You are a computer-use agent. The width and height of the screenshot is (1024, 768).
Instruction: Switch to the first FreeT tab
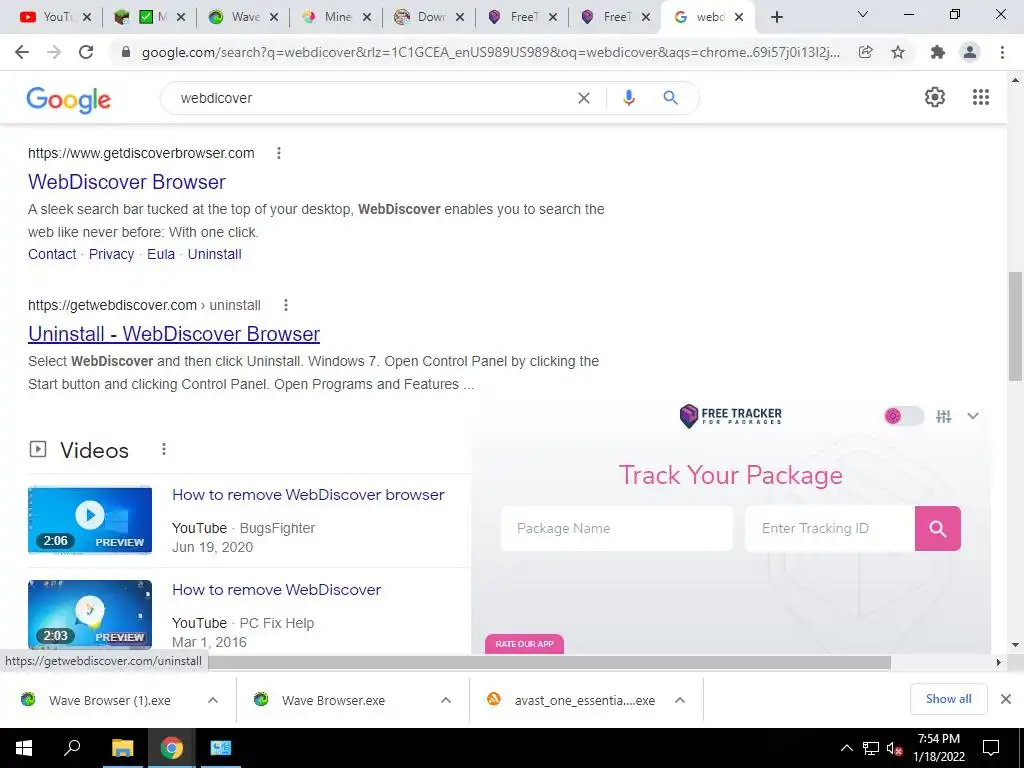(x=517, y=17)
